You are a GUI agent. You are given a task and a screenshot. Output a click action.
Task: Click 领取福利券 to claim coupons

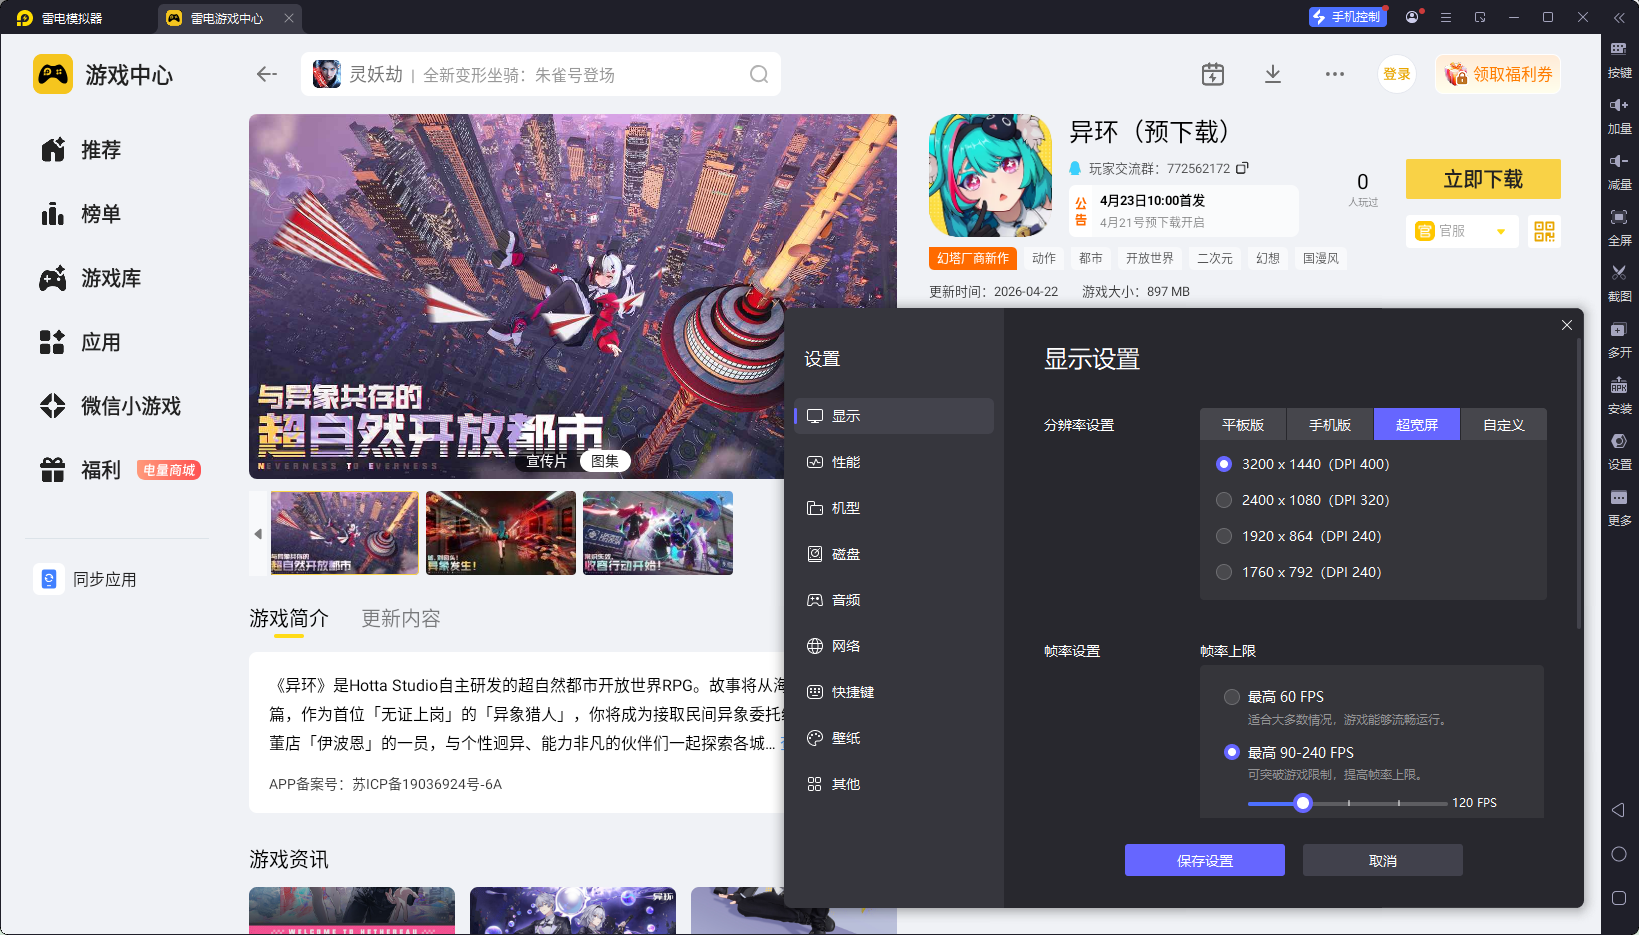click(x=1498, y=74)
